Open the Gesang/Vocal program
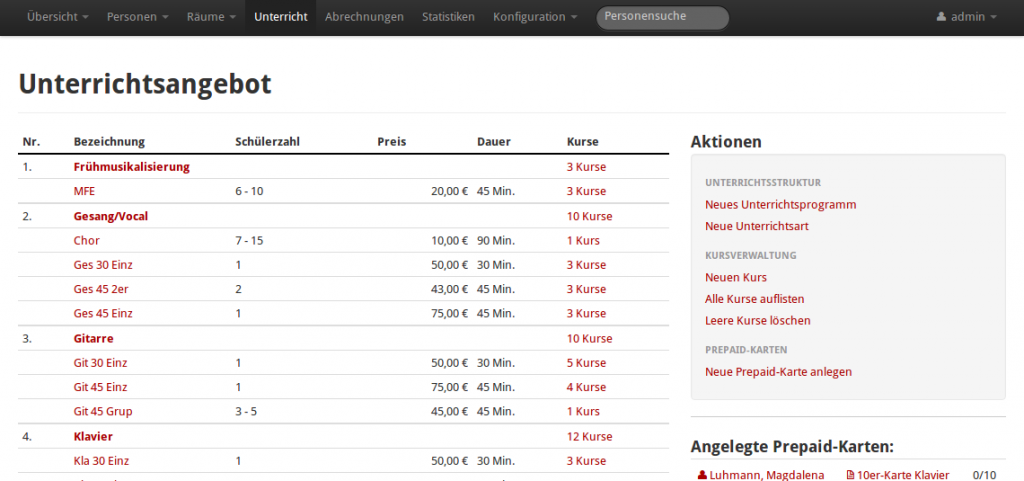The image size is (1024, 481). point(110,216)
